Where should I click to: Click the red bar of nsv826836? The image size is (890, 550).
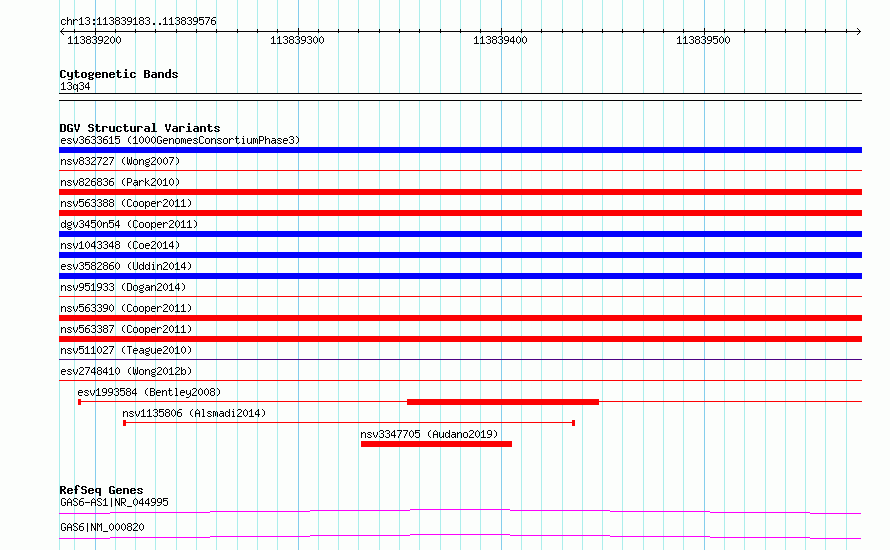pos(460,192)
